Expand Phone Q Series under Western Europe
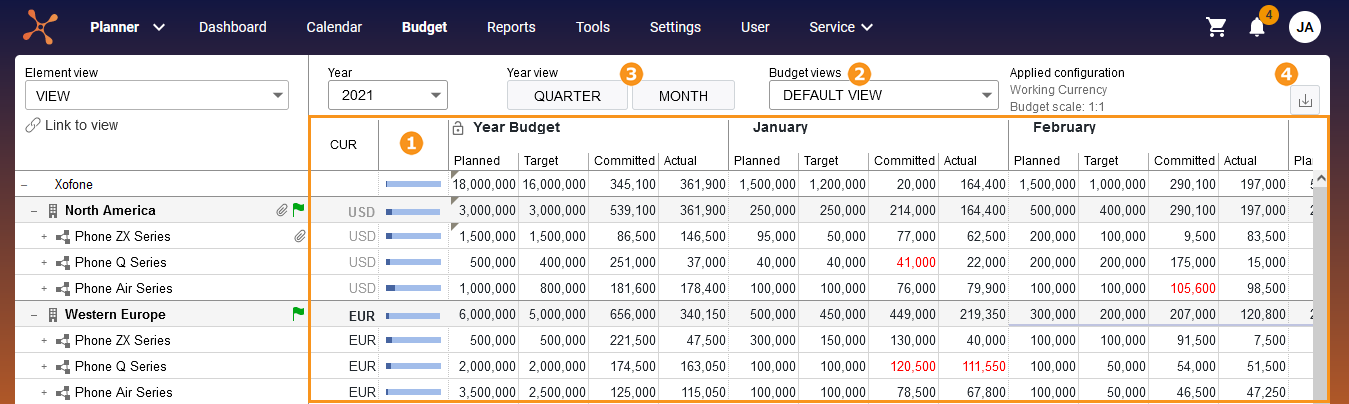This screenshot has width=1349, height=404. pyautogui.click(x=44, y=366)
